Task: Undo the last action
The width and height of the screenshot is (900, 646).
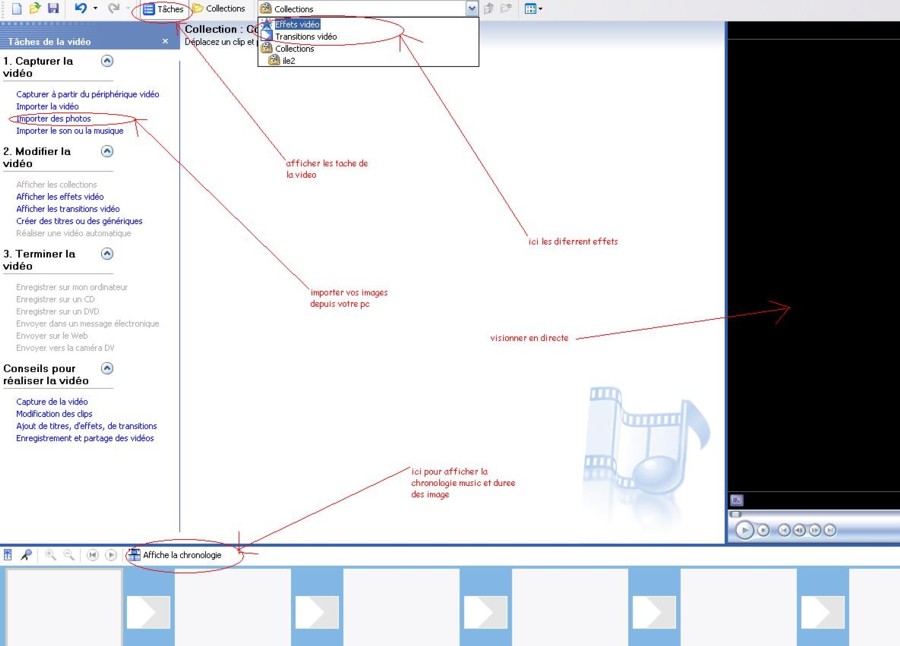Action: click(81, 9)
